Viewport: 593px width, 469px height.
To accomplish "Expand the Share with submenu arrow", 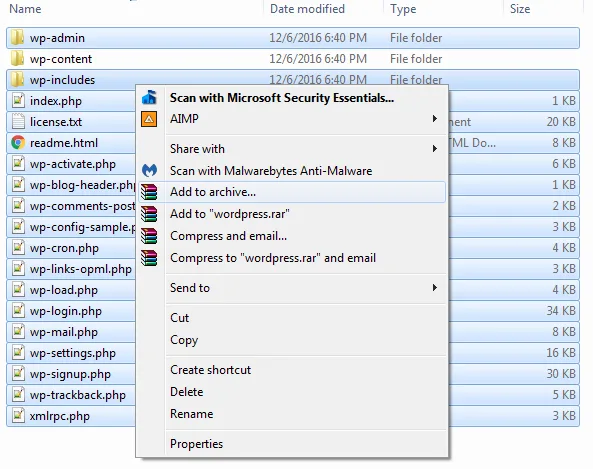I will [x=435, y=149].
